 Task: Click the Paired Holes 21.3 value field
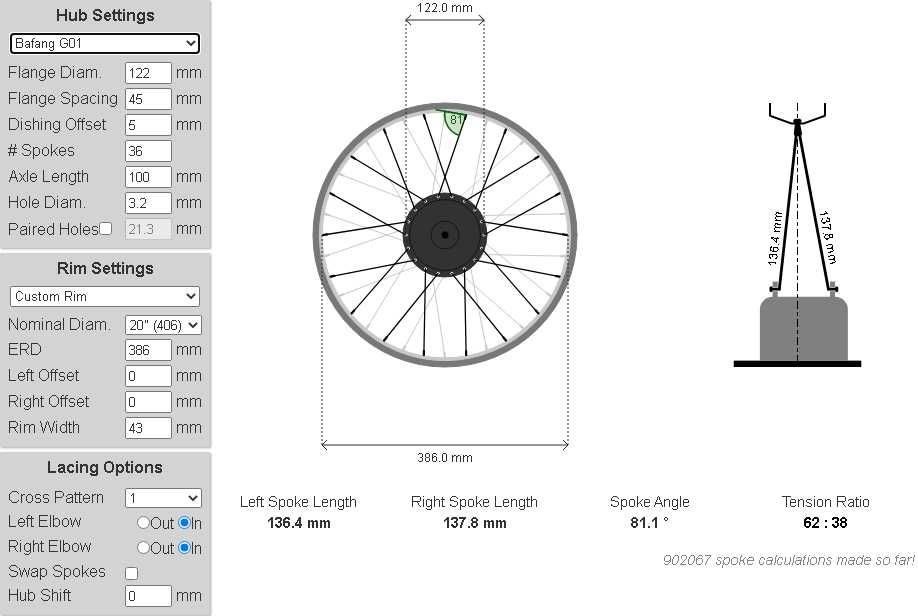pyautogui.click(x=148, y=229)
